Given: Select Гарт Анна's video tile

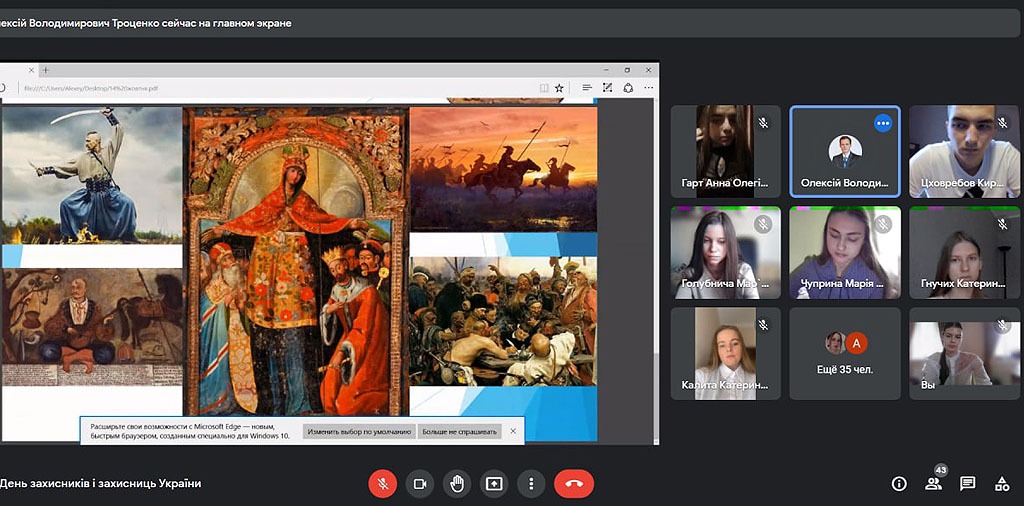Looking at the screenshot, I should tap(725, 151).
